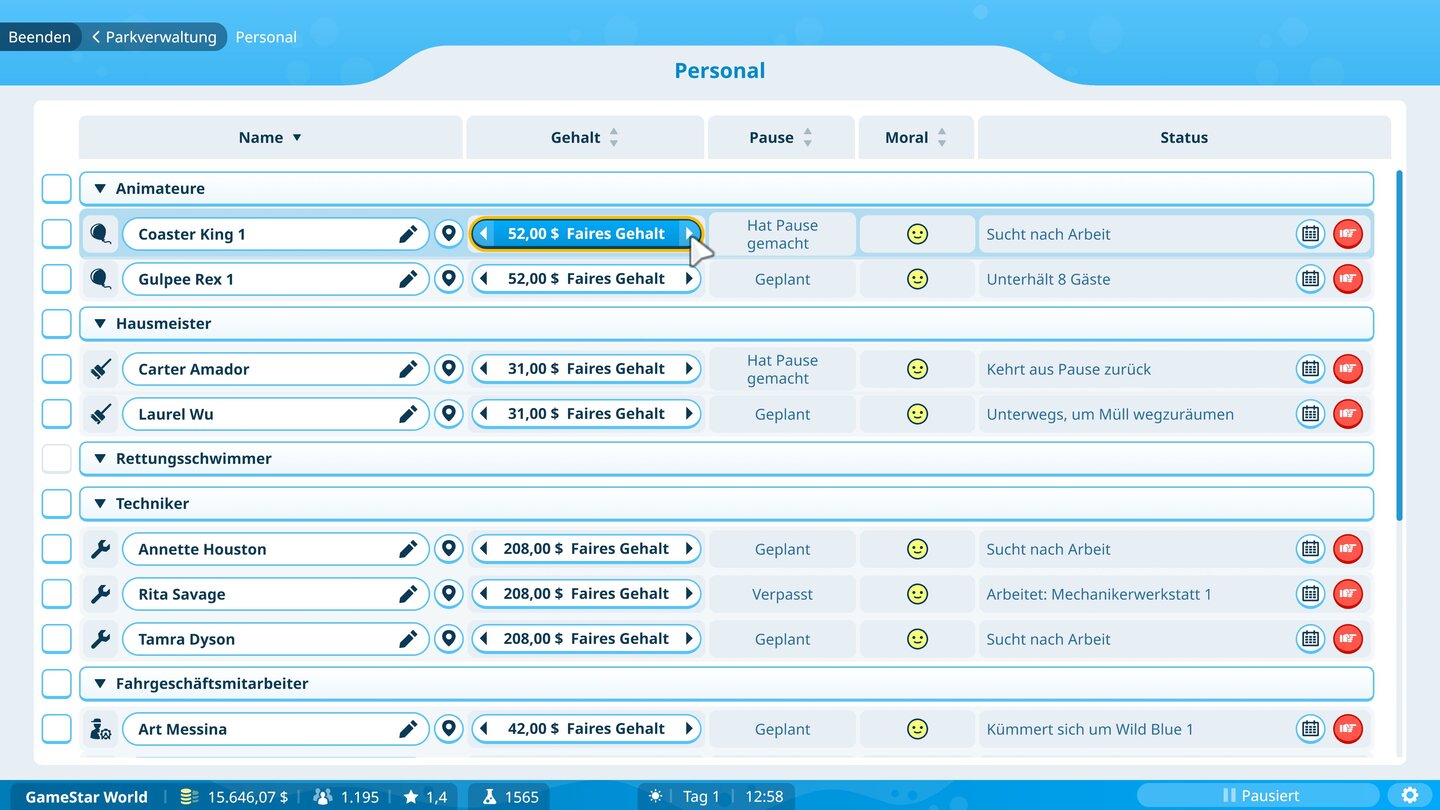The width and height of the screenshot is (1440, 810).
Task: Collapse the Animateure group
Action: 100,189
